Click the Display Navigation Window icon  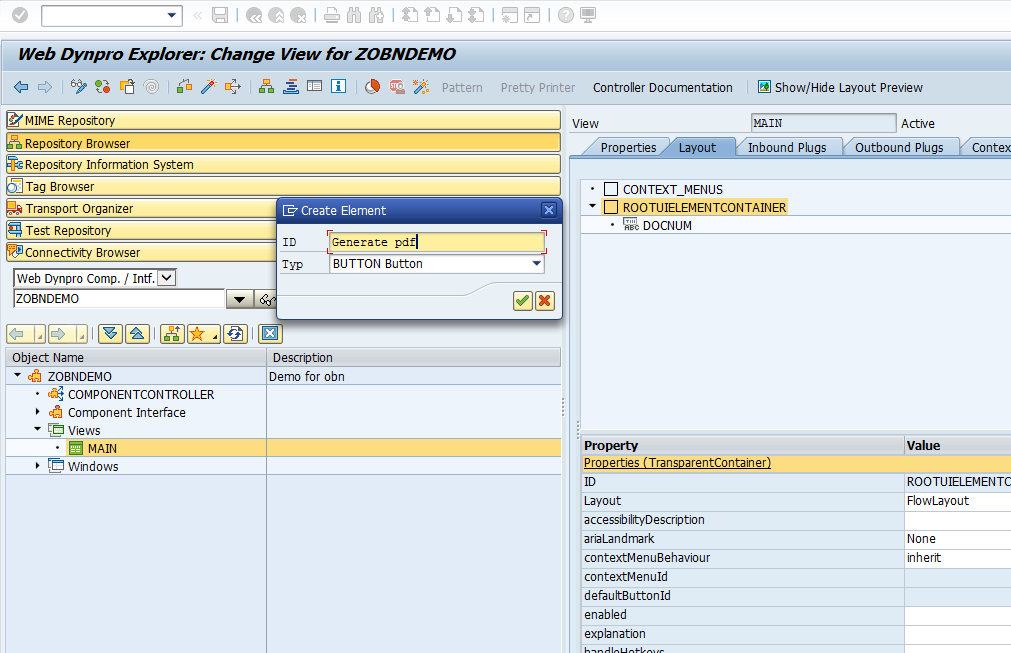(291, 87)
